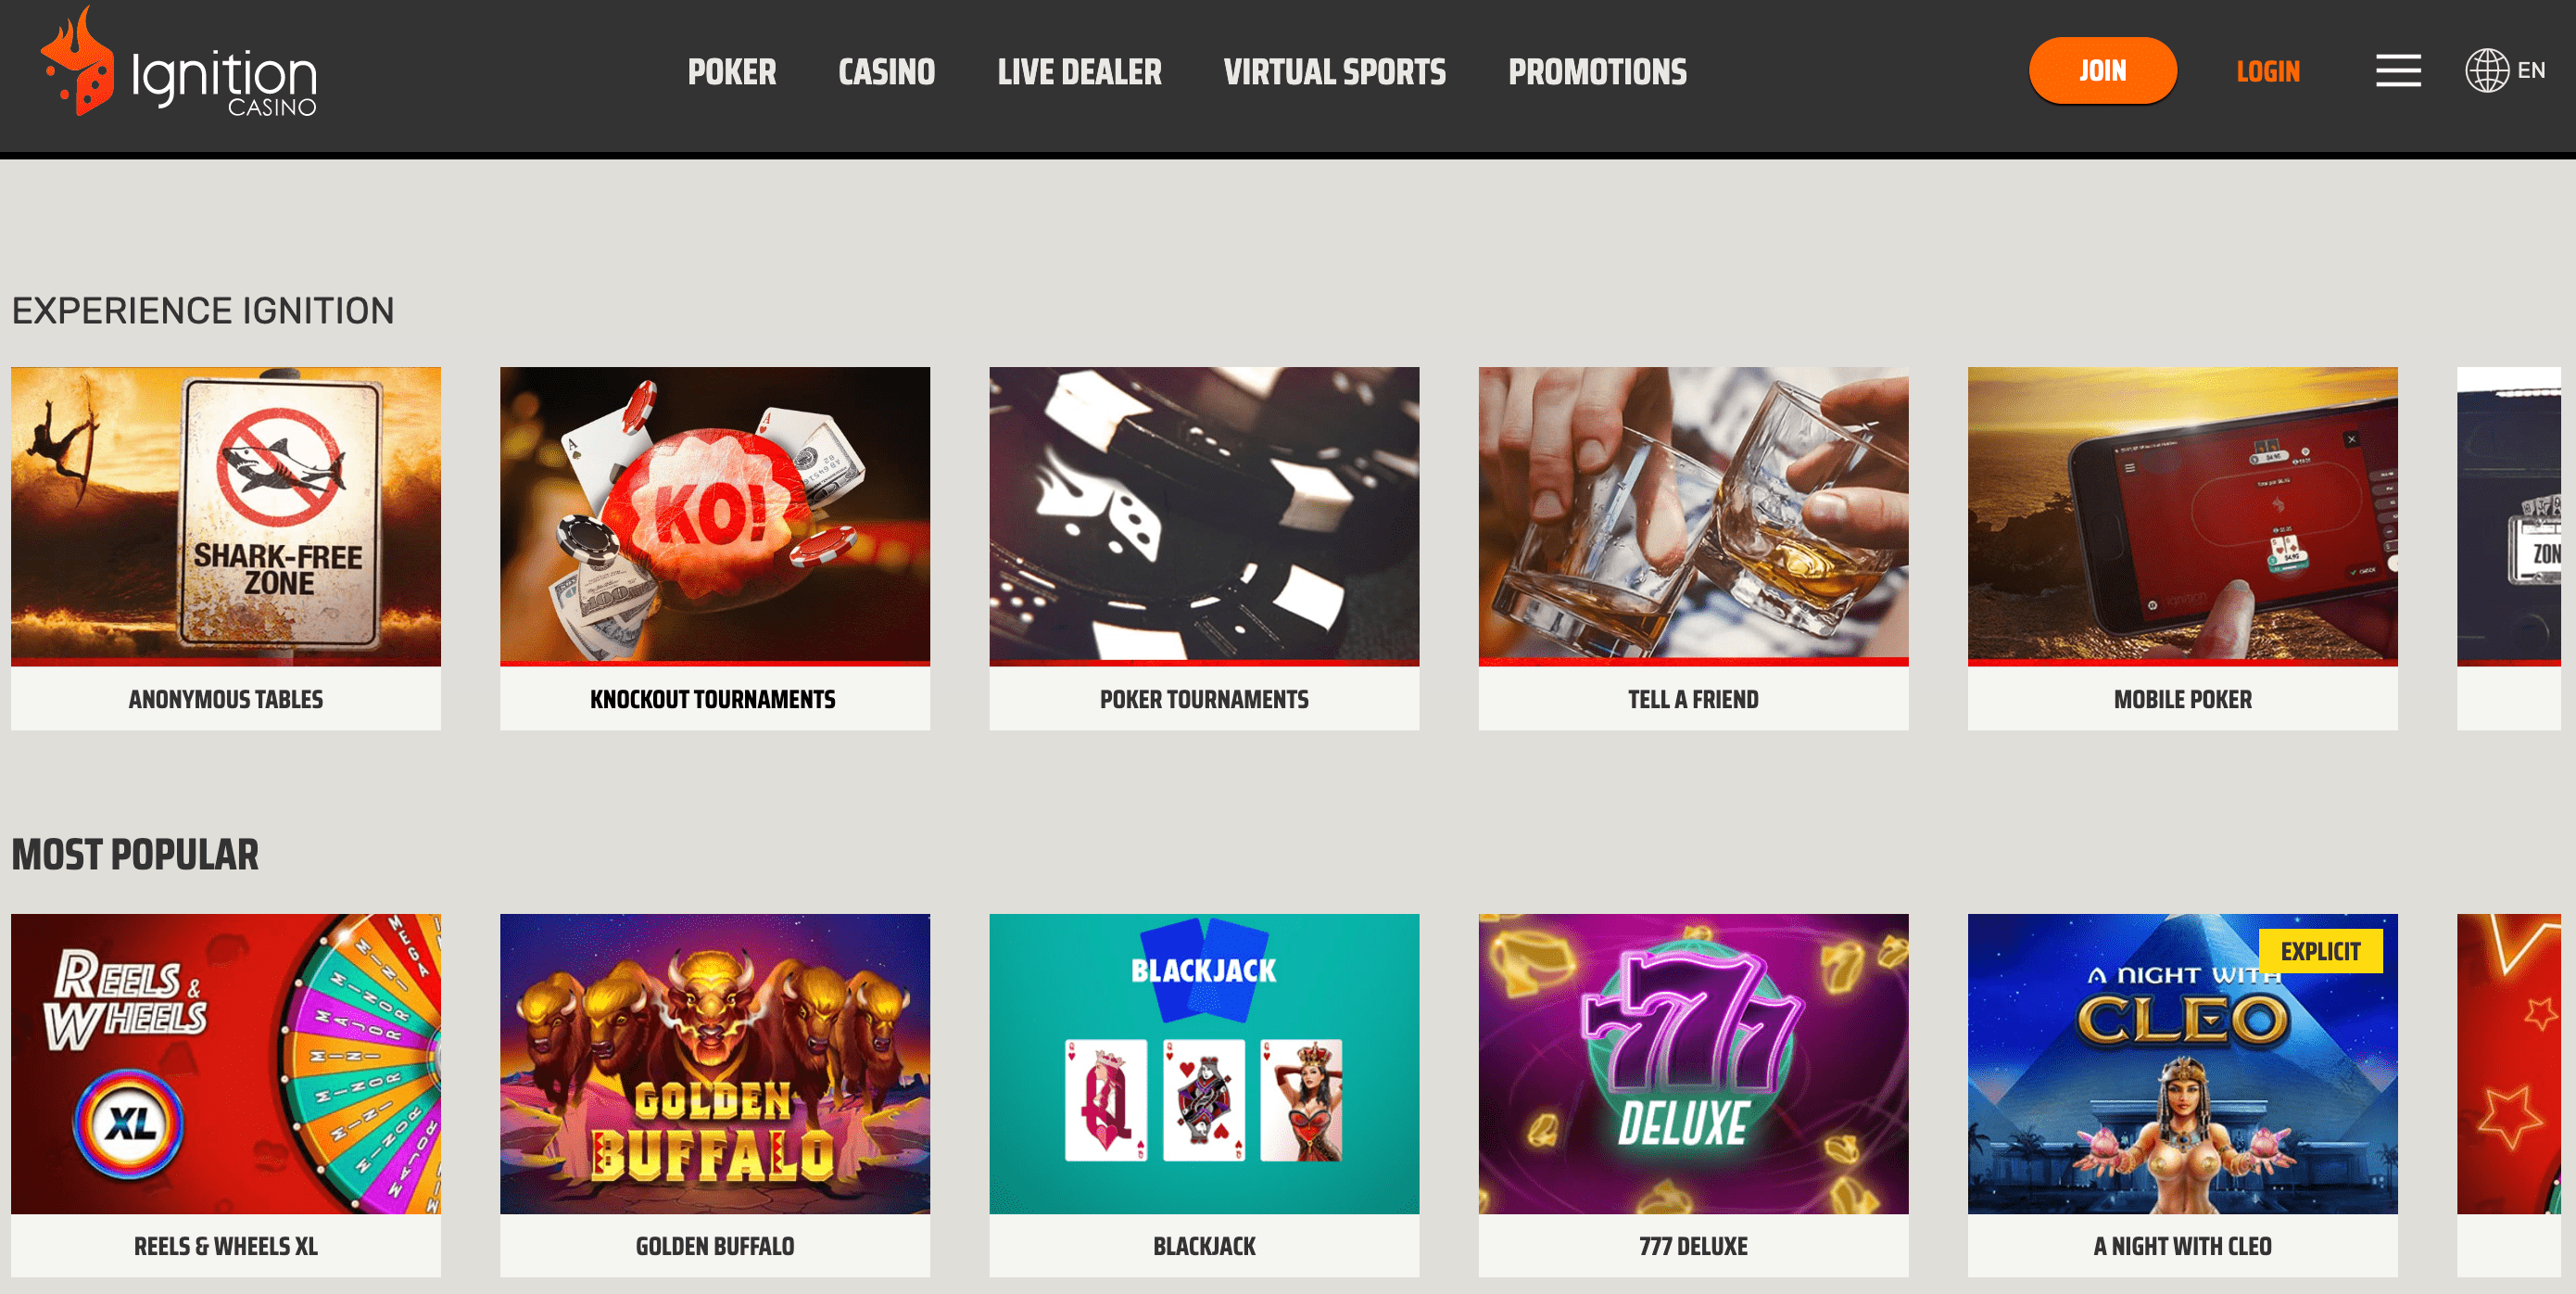Click the EXPLICIT badge on Cleo game
Viewport: 2576px width, 1294px height.
pyautogui.click(x=2320, y=951)
